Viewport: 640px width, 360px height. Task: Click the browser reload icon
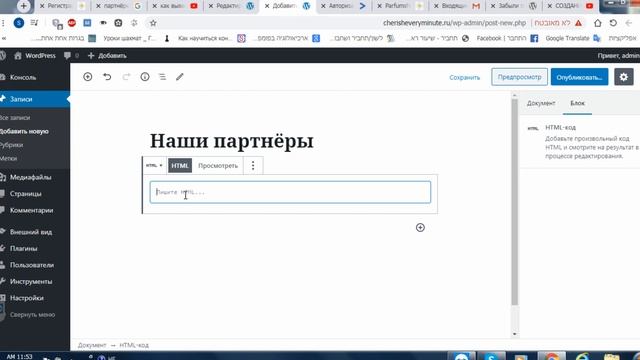[x=613, y=23]
